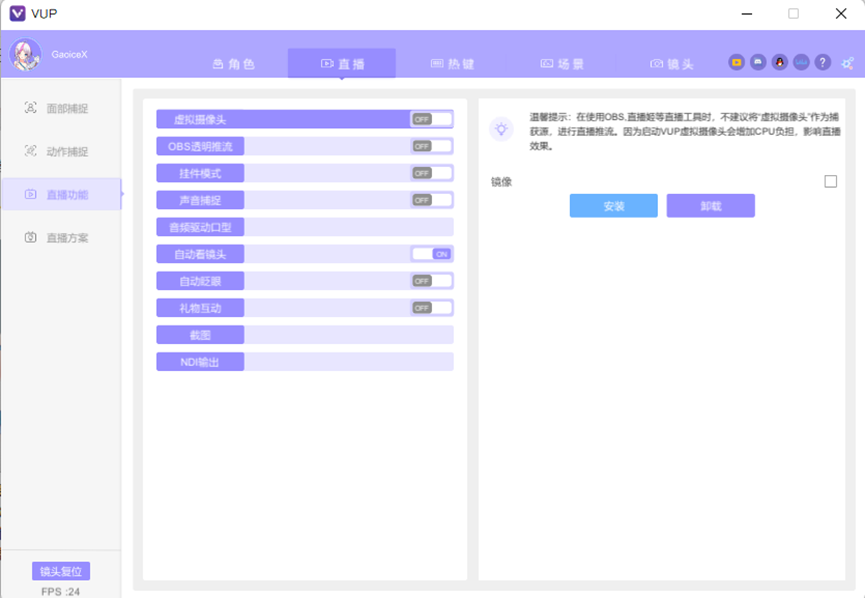The image size is (865, 598).
Task: Open the 热键 tab
Action: 452,64
